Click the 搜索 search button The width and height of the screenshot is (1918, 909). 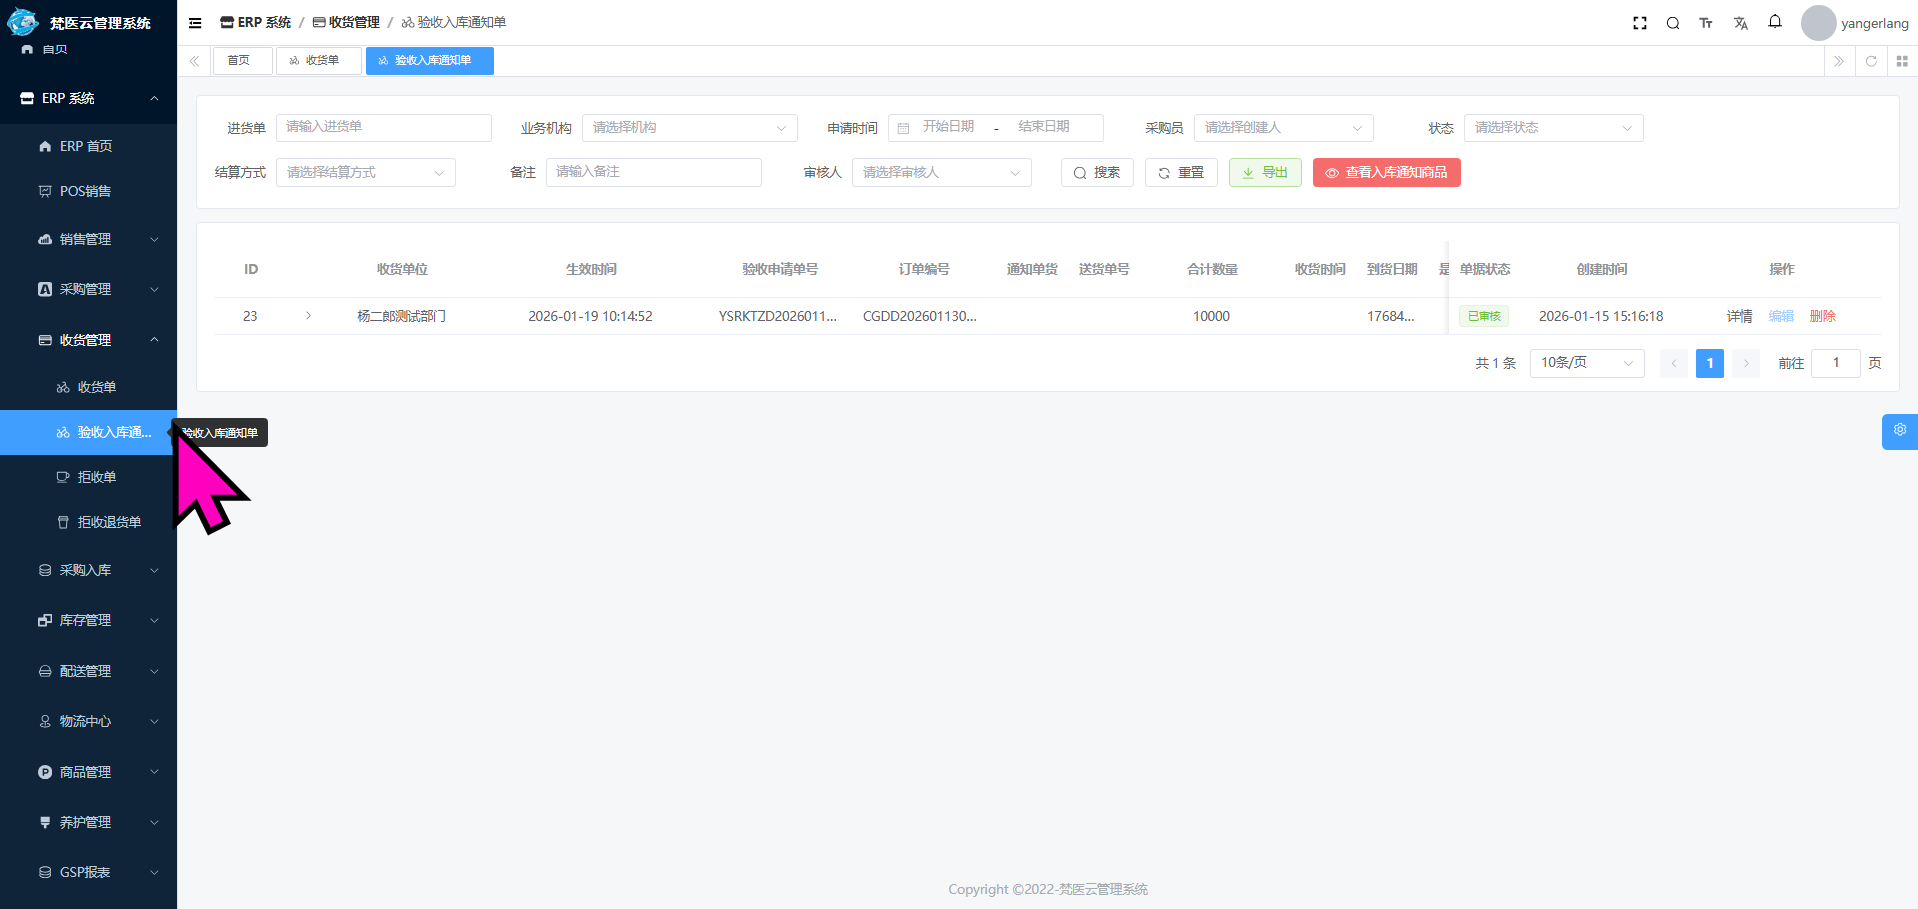[1097, 173]
